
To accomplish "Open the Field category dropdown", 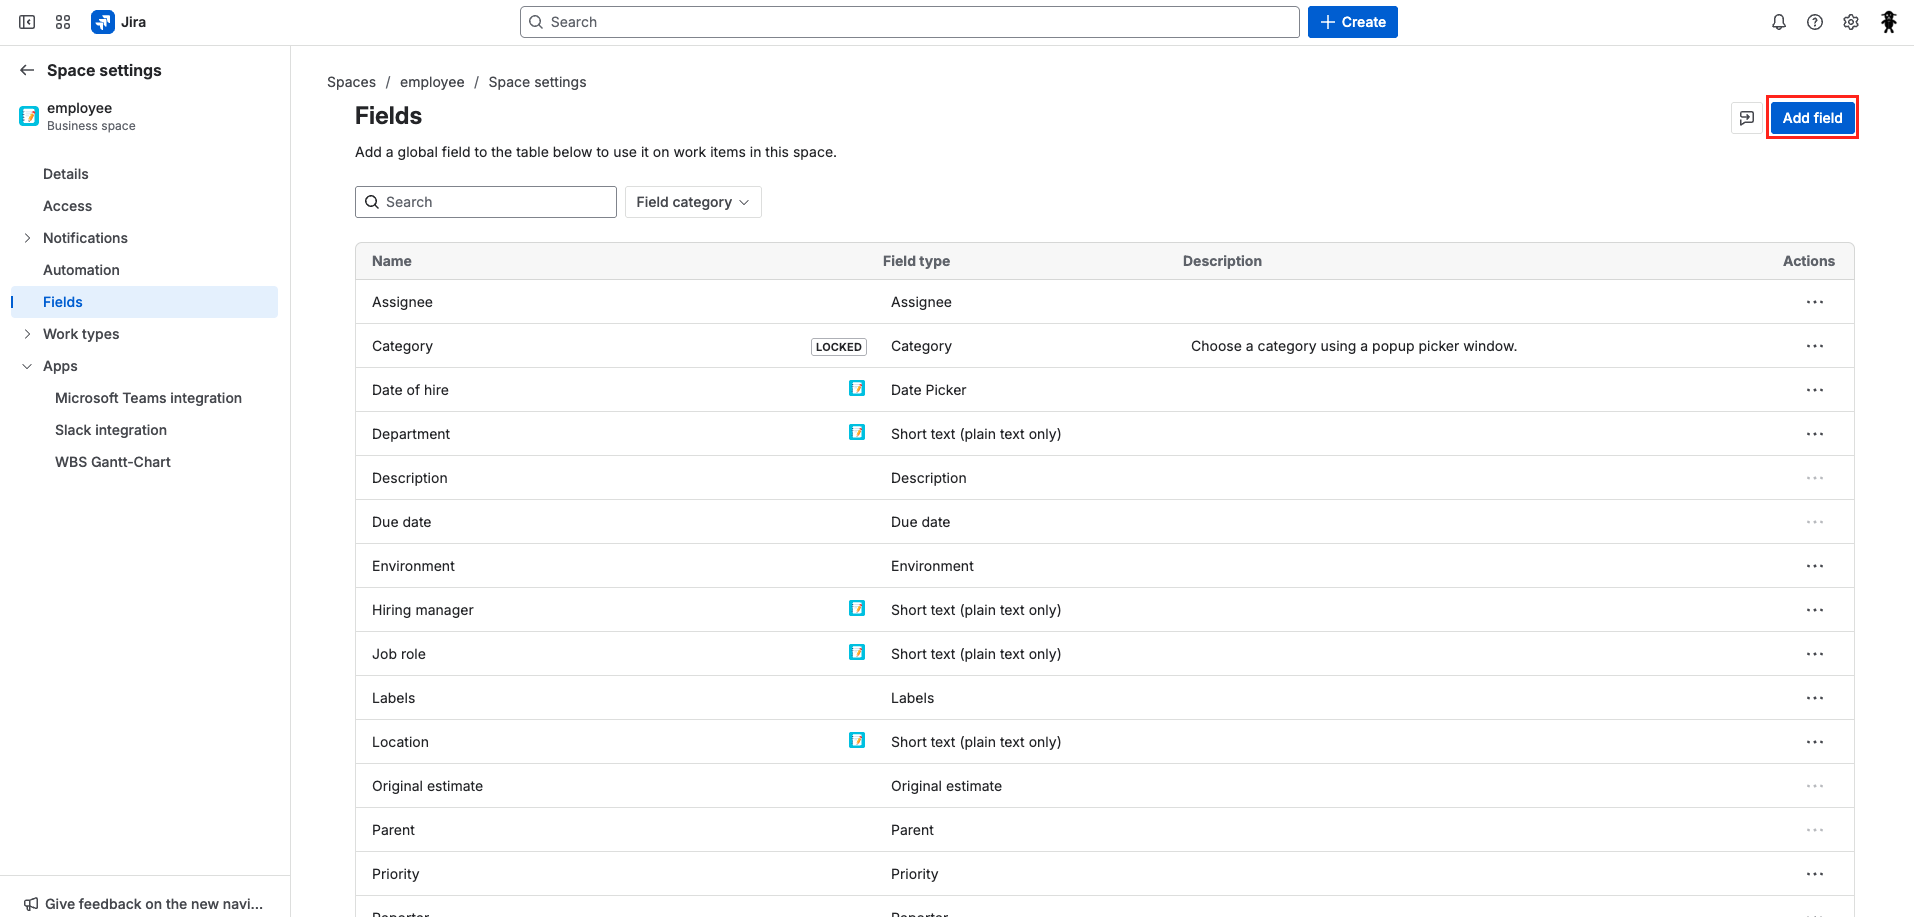I will (692, 202).
